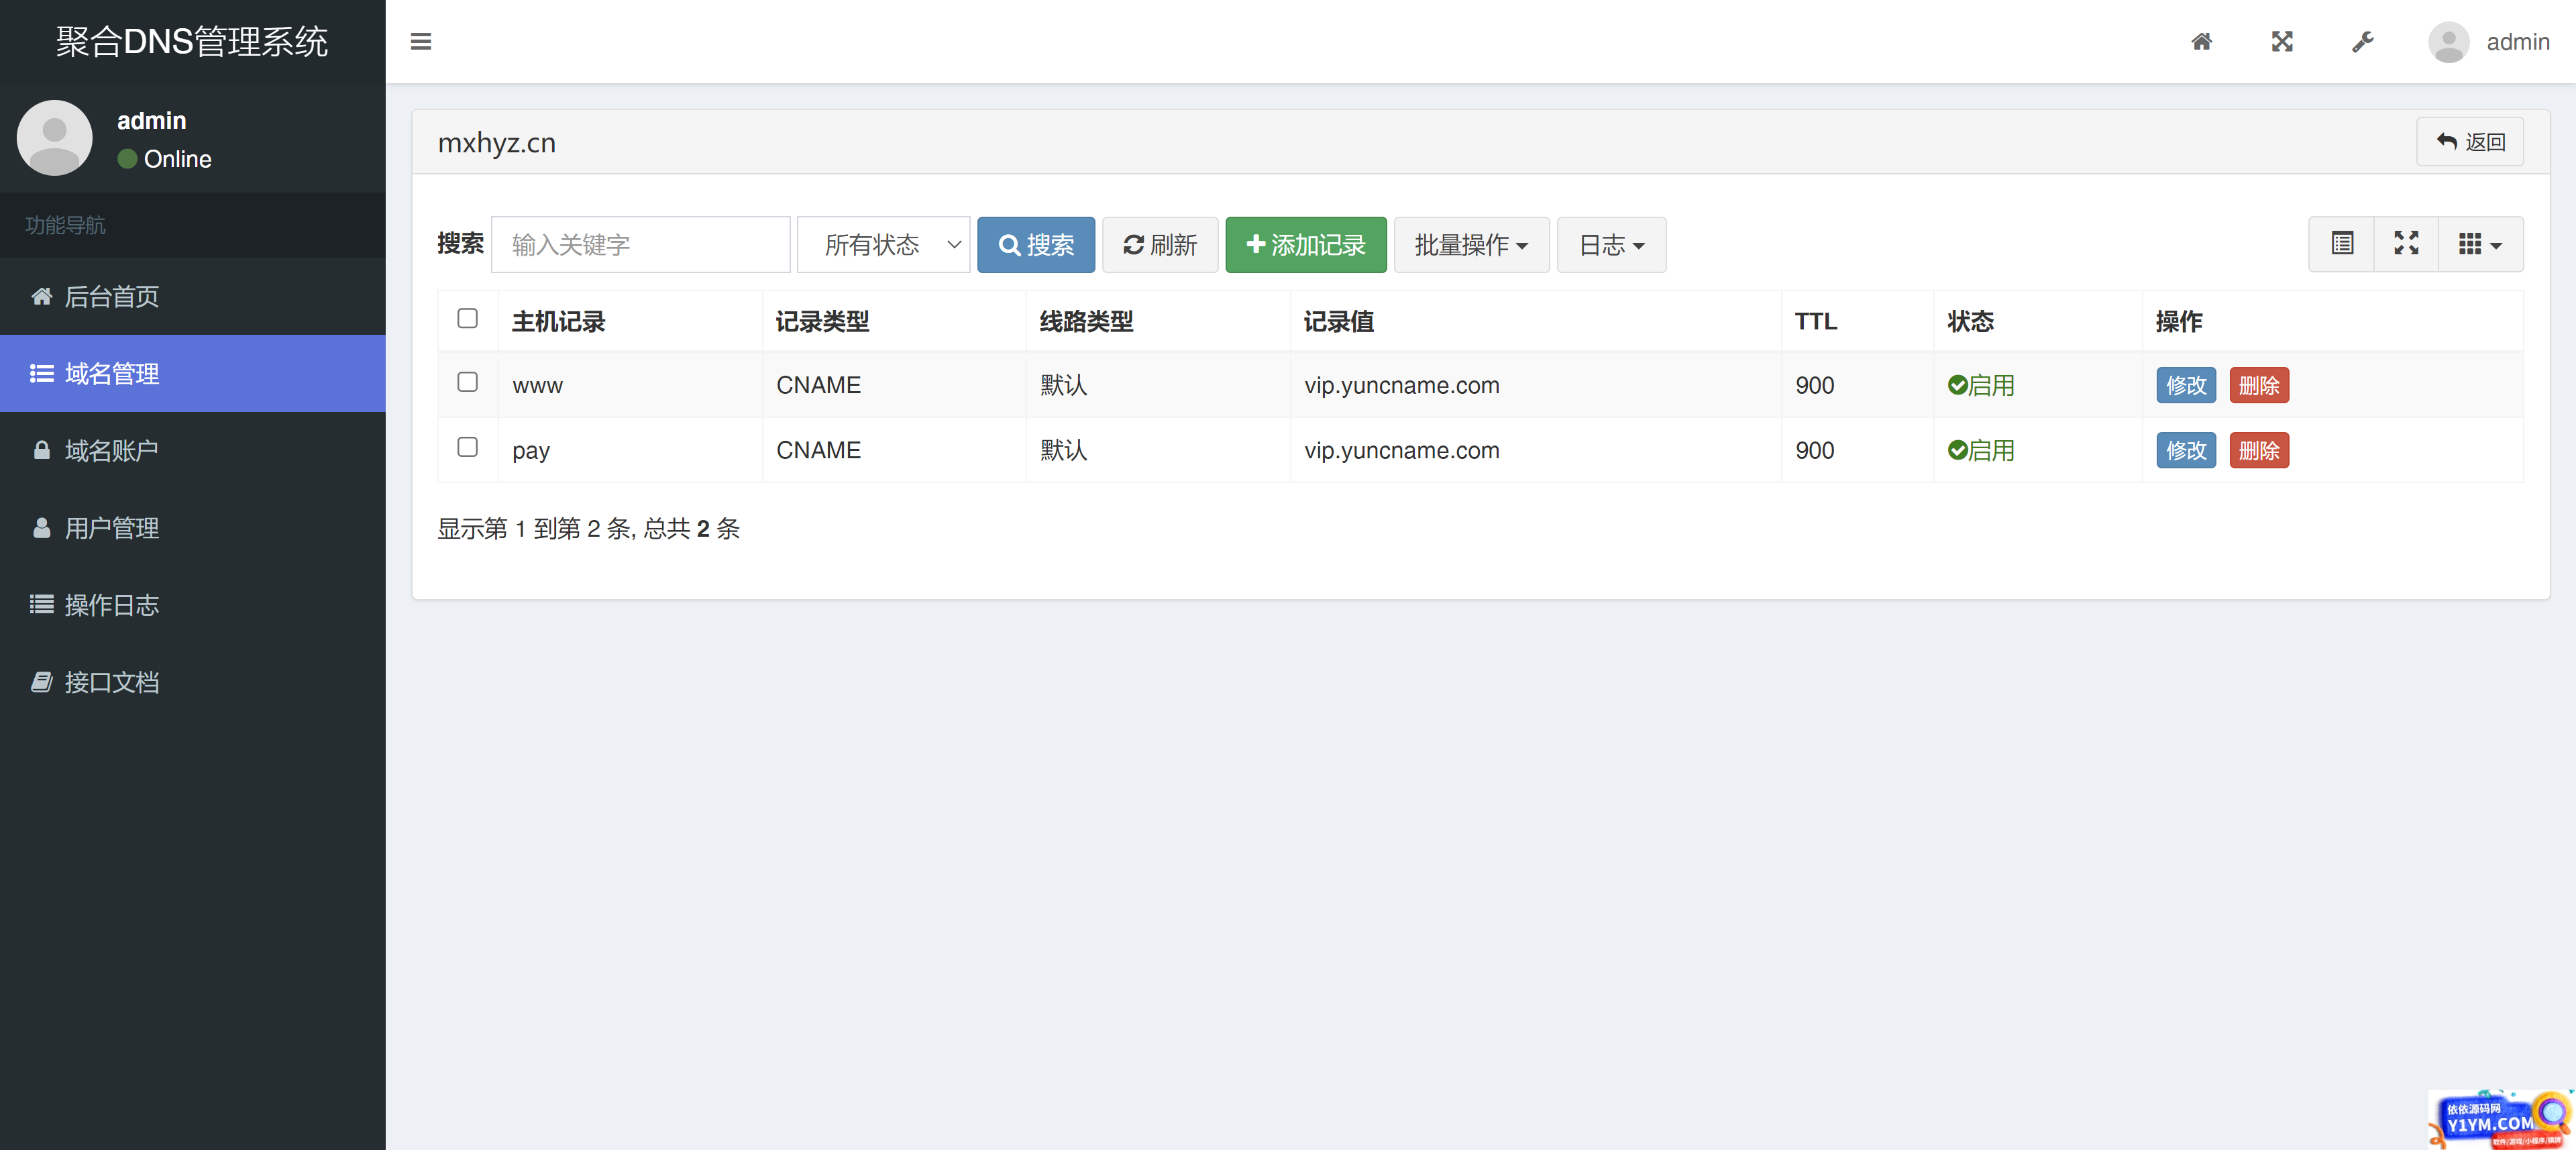Screen dimensions: 2576x1150
Task: Click vip.yuncname.com value in www row
Action: point(1401,385)
